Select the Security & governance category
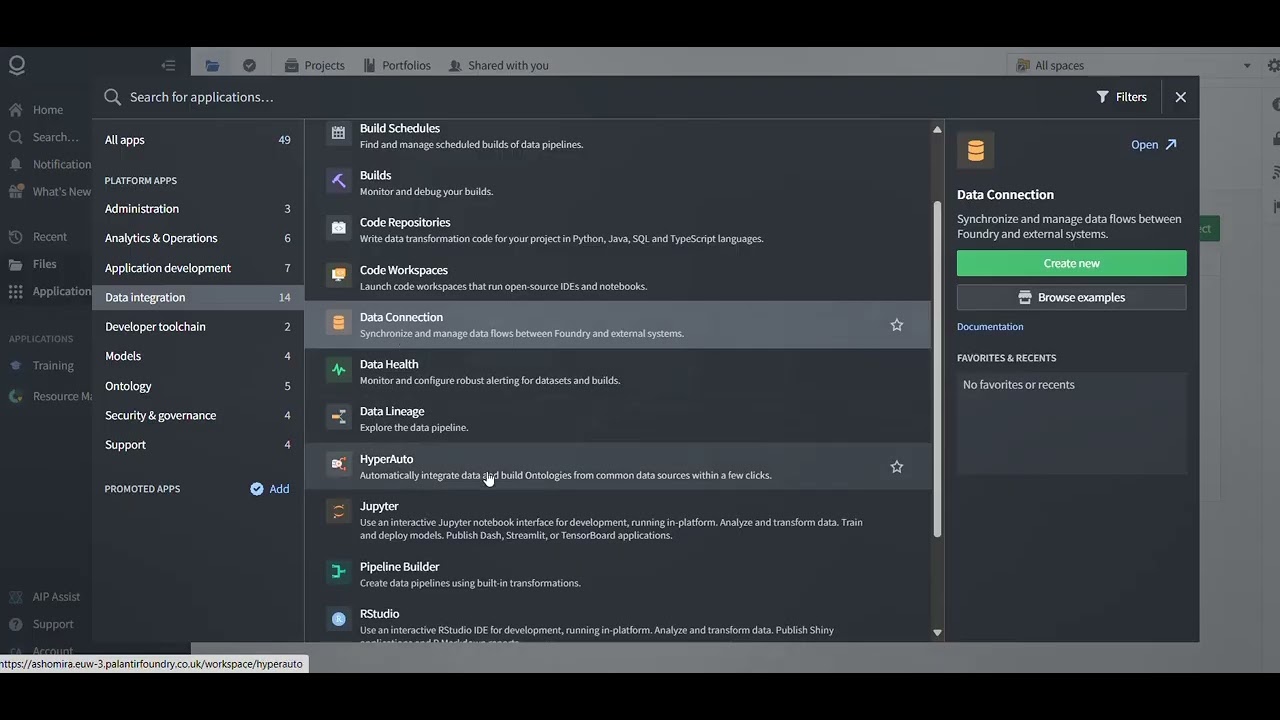The image size is (1280, 720). (198, 415)
